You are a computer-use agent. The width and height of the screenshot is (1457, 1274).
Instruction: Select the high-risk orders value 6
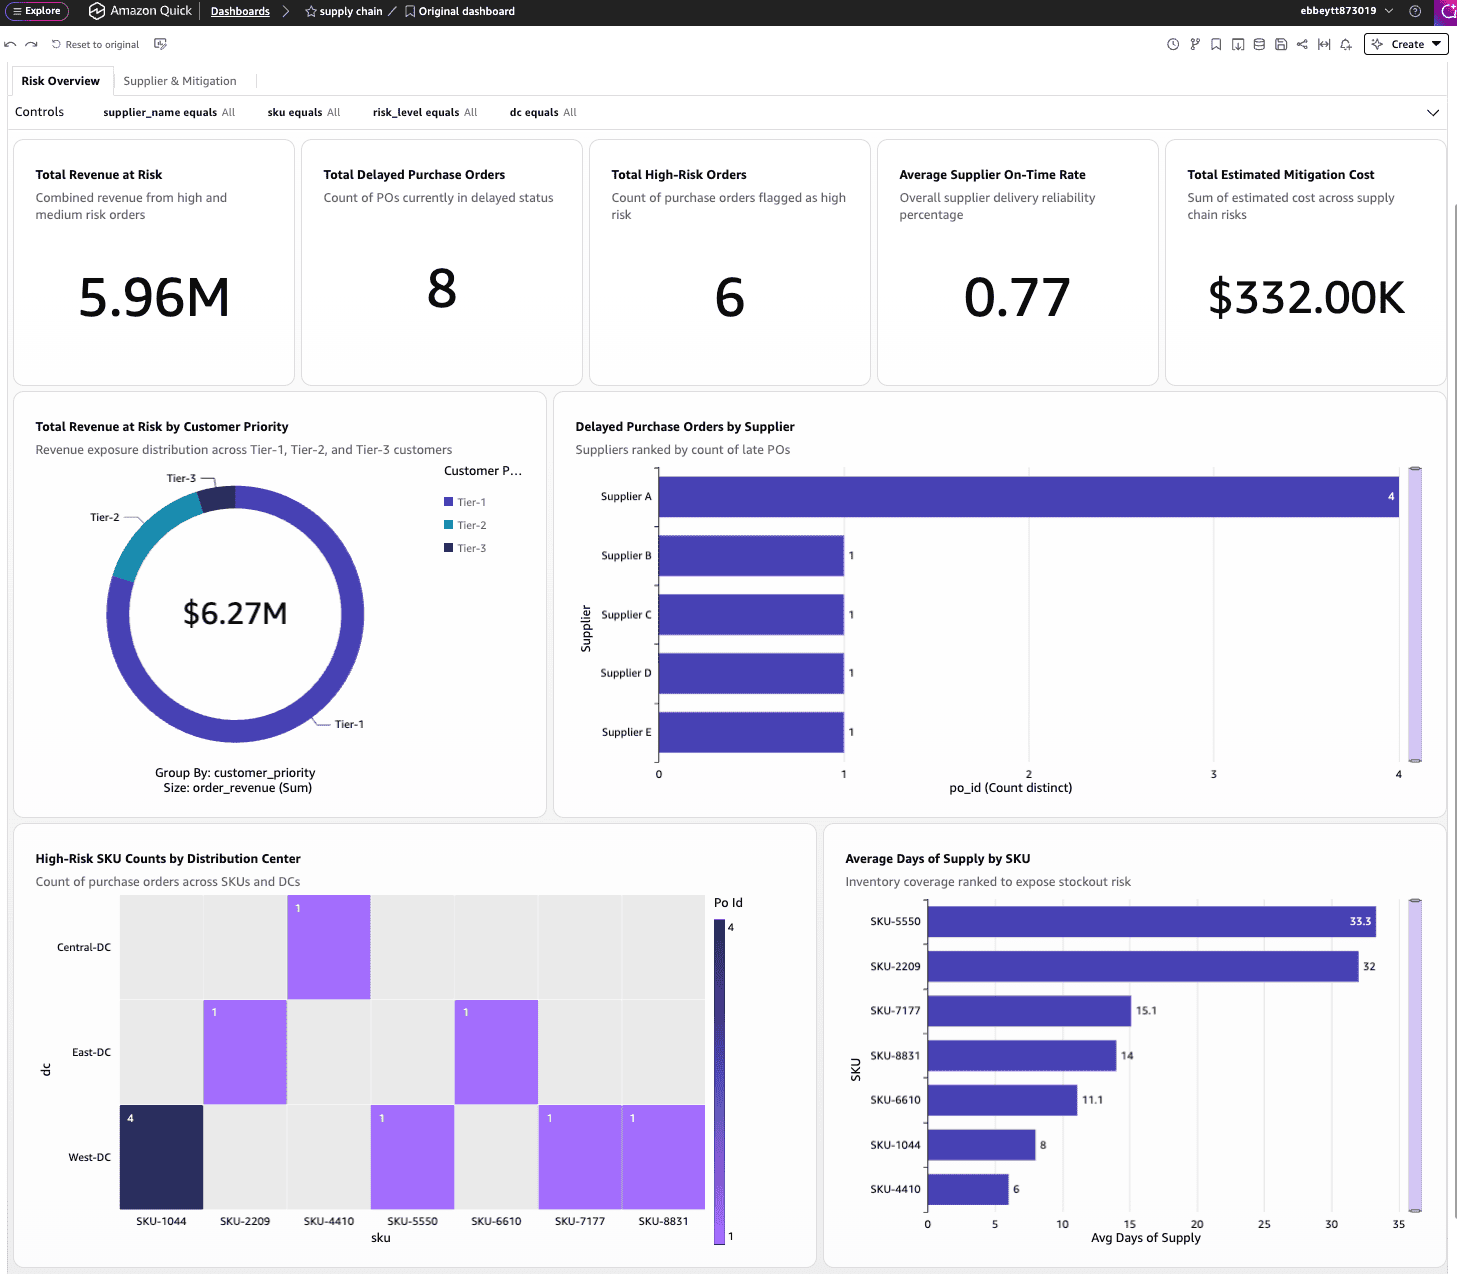pyautogui.click(x=730, y=298)
